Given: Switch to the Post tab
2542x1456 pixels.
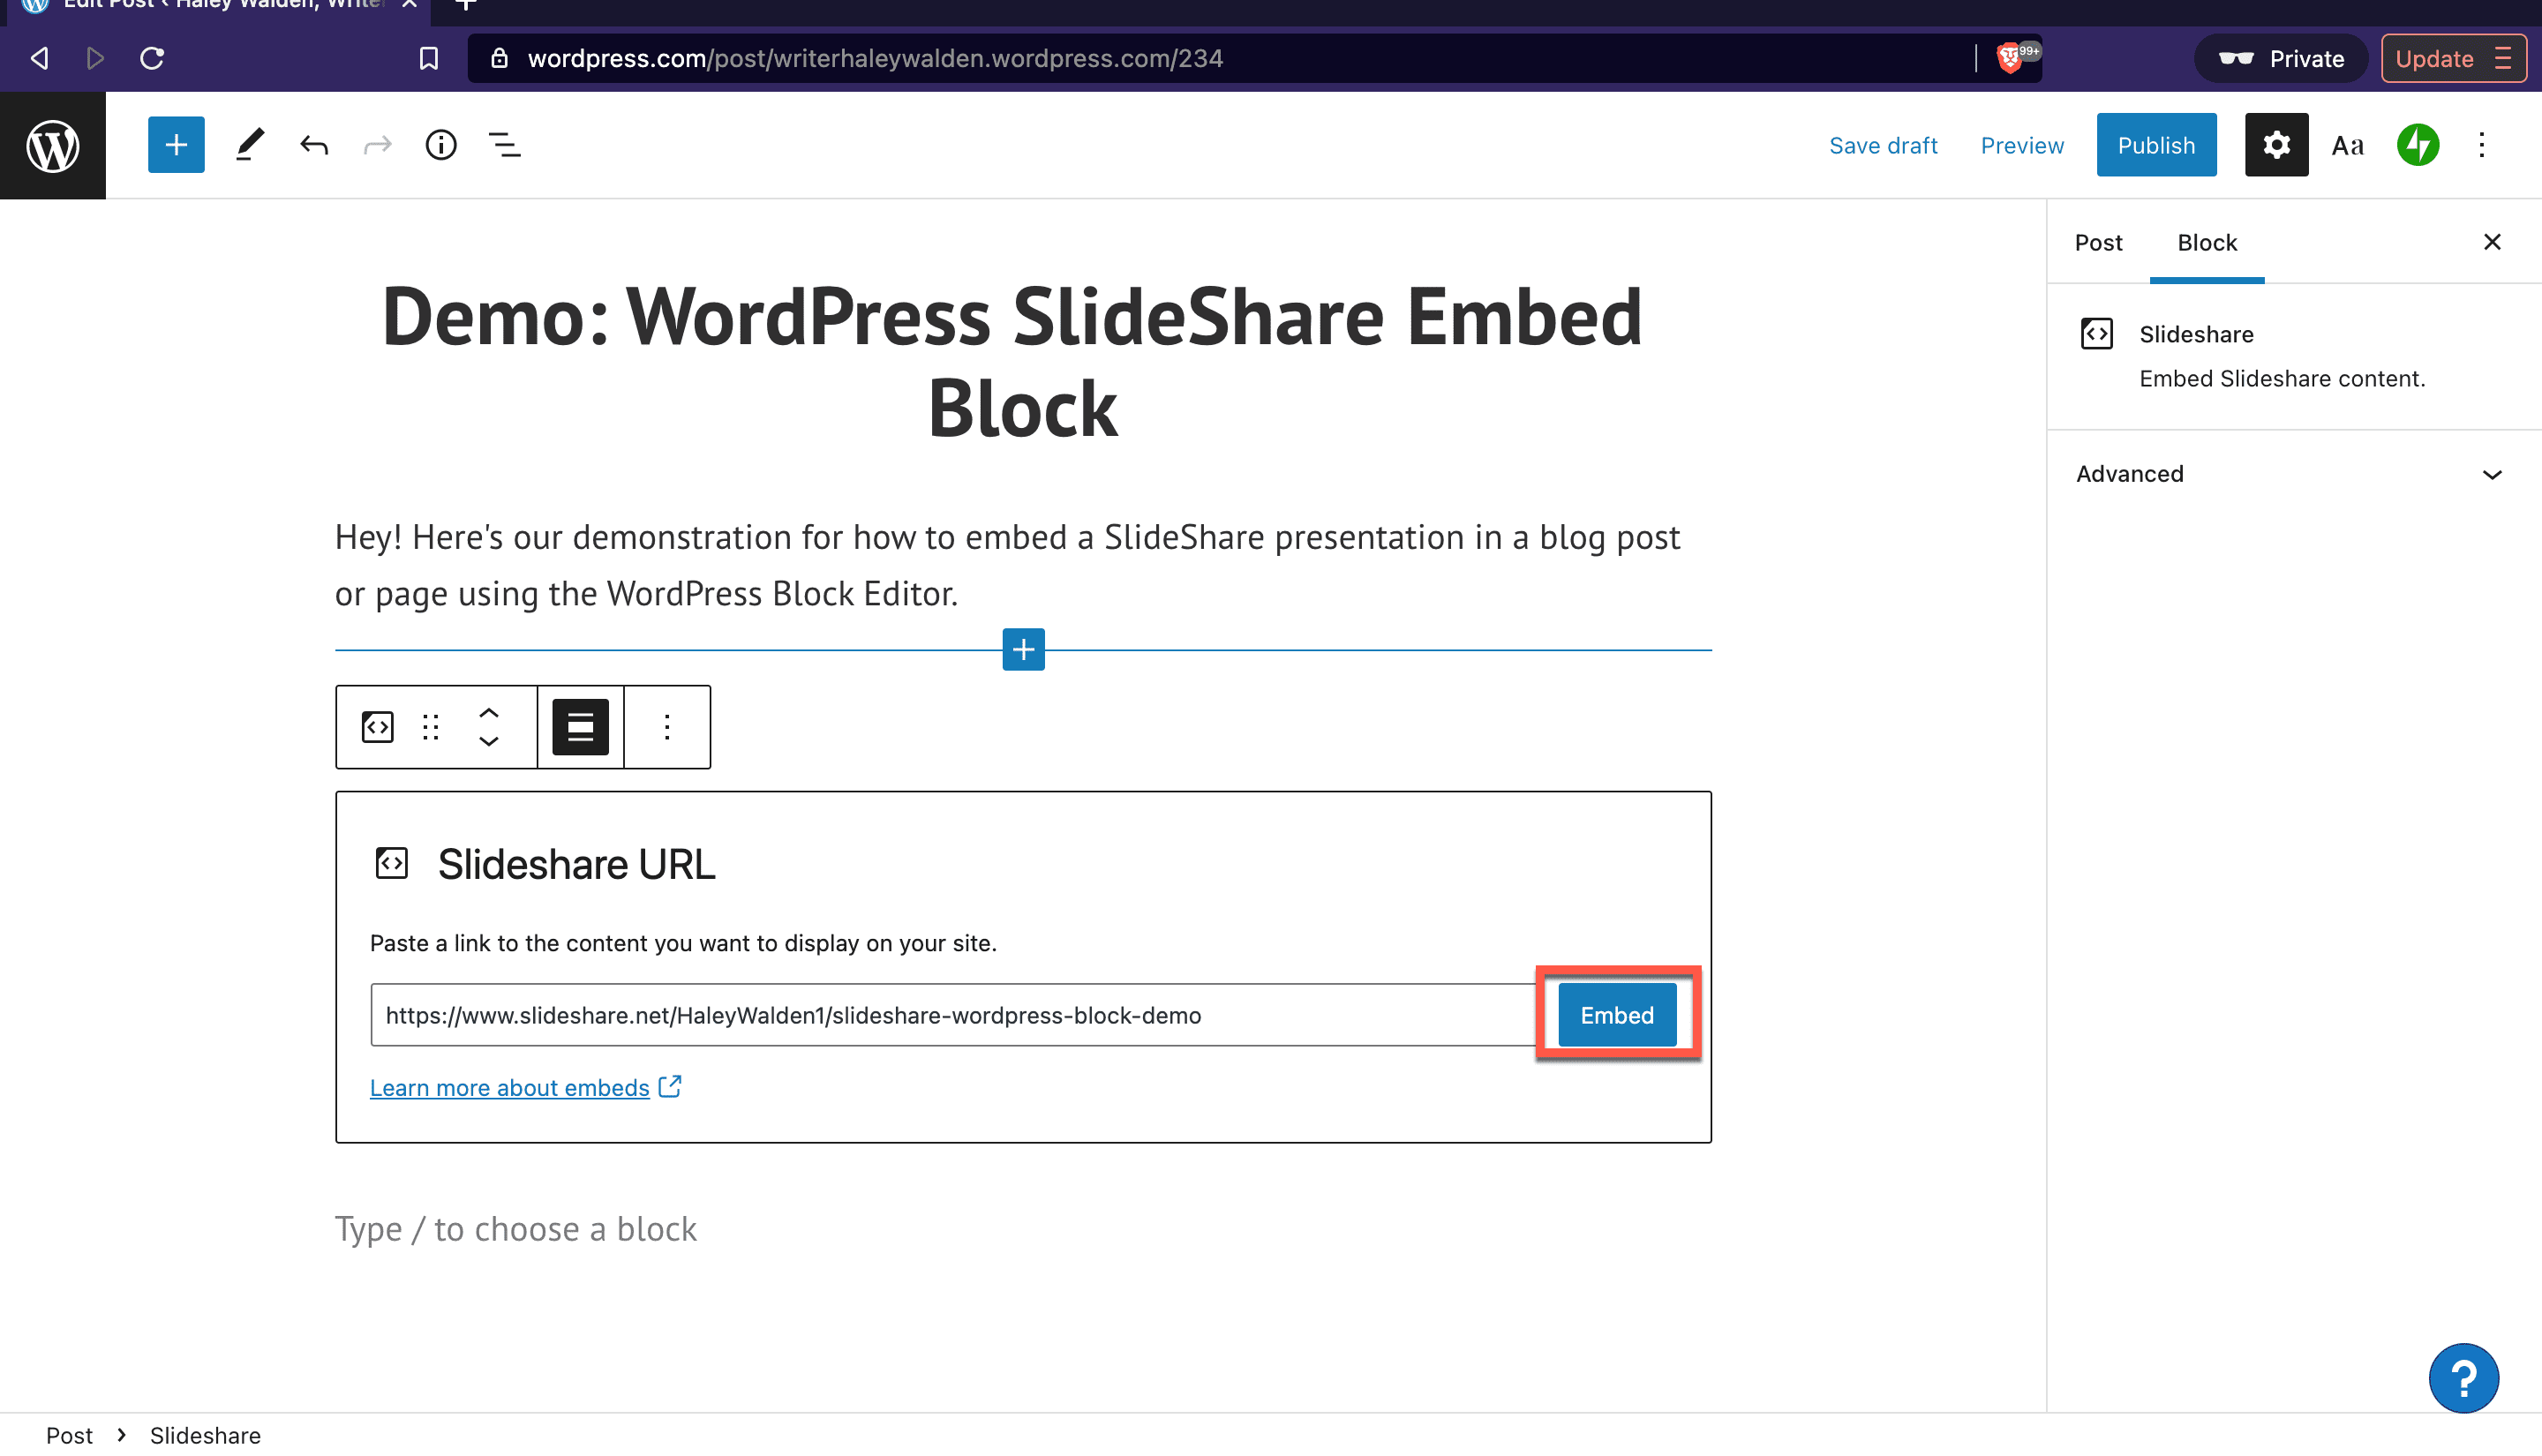Looking at the screenshot, I should (x=2098, y=243).
